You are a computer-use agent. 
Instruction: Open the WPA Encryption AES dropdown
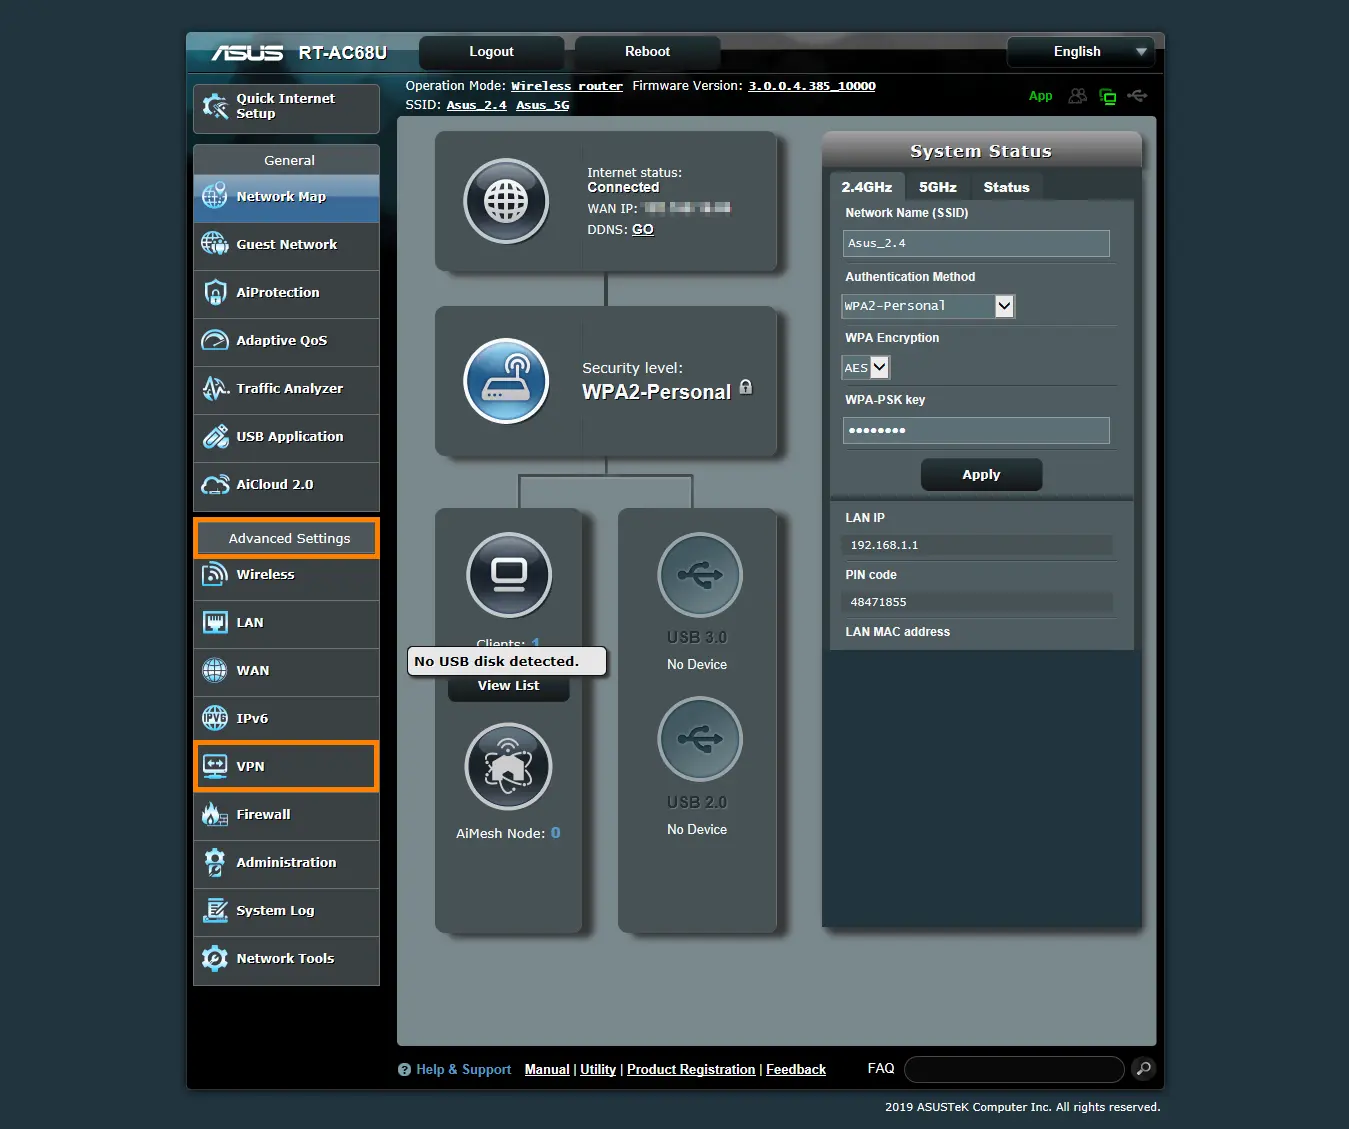(x=865, y=367)
